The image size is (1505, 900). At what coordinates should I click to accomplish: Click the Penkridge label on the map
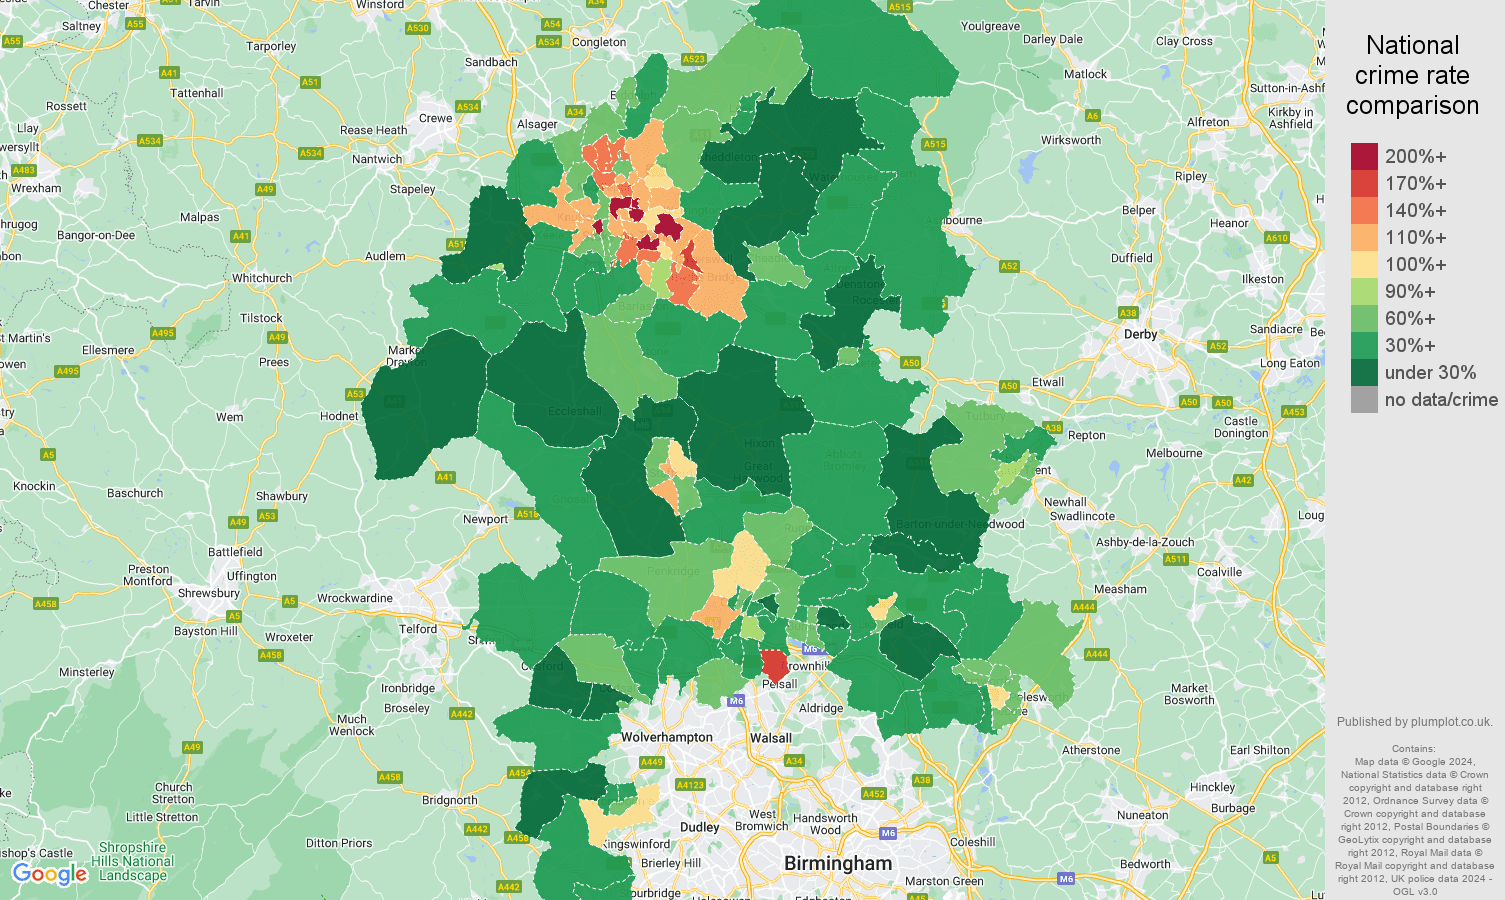[673, 571]
